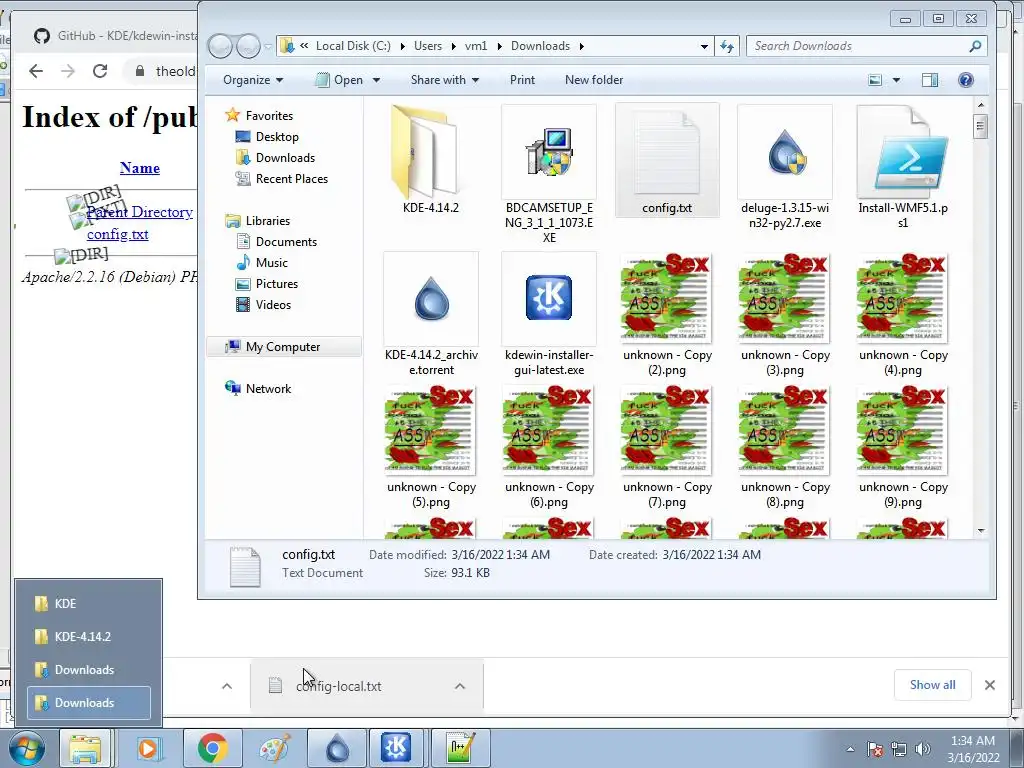1024x768 pixels.
Task: Click Parent Directory link in Chrome
Action: coord(140,212)
